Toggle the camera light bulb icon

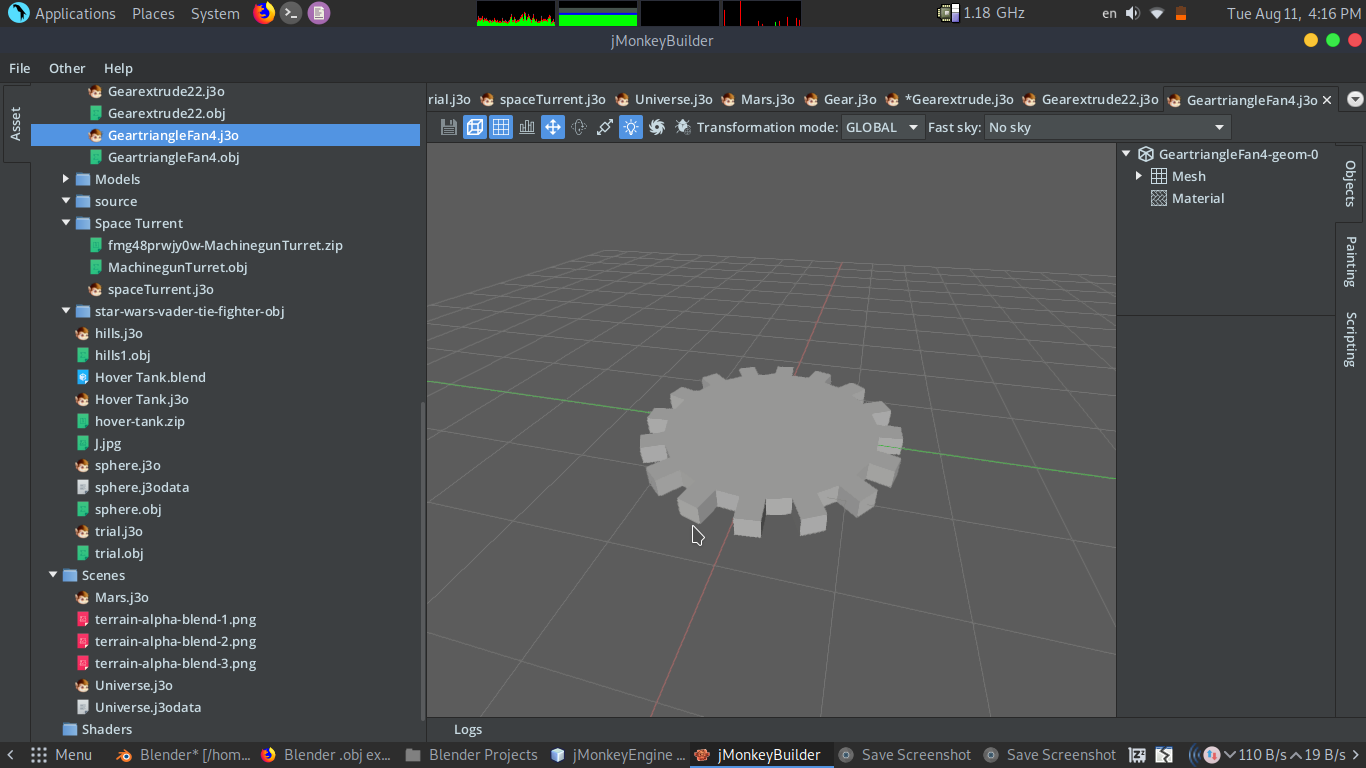coord(631,127)
